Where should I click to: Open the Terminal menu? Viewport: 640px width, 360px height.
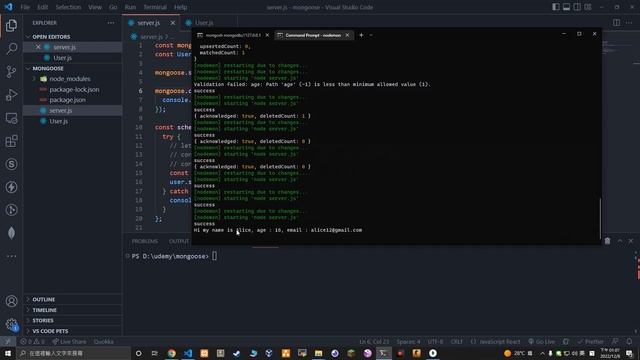(155, 7)
